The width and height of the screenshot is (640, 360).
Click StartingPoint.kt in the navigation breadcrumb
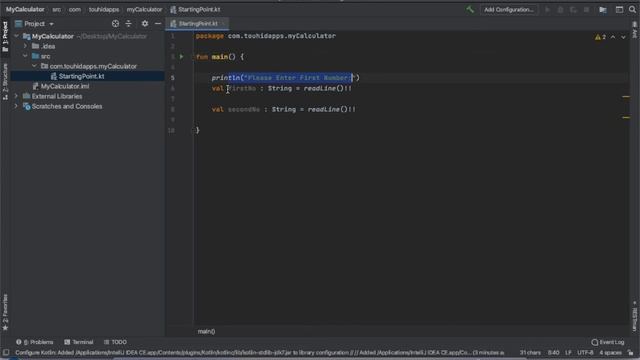(x=195, y=9)
